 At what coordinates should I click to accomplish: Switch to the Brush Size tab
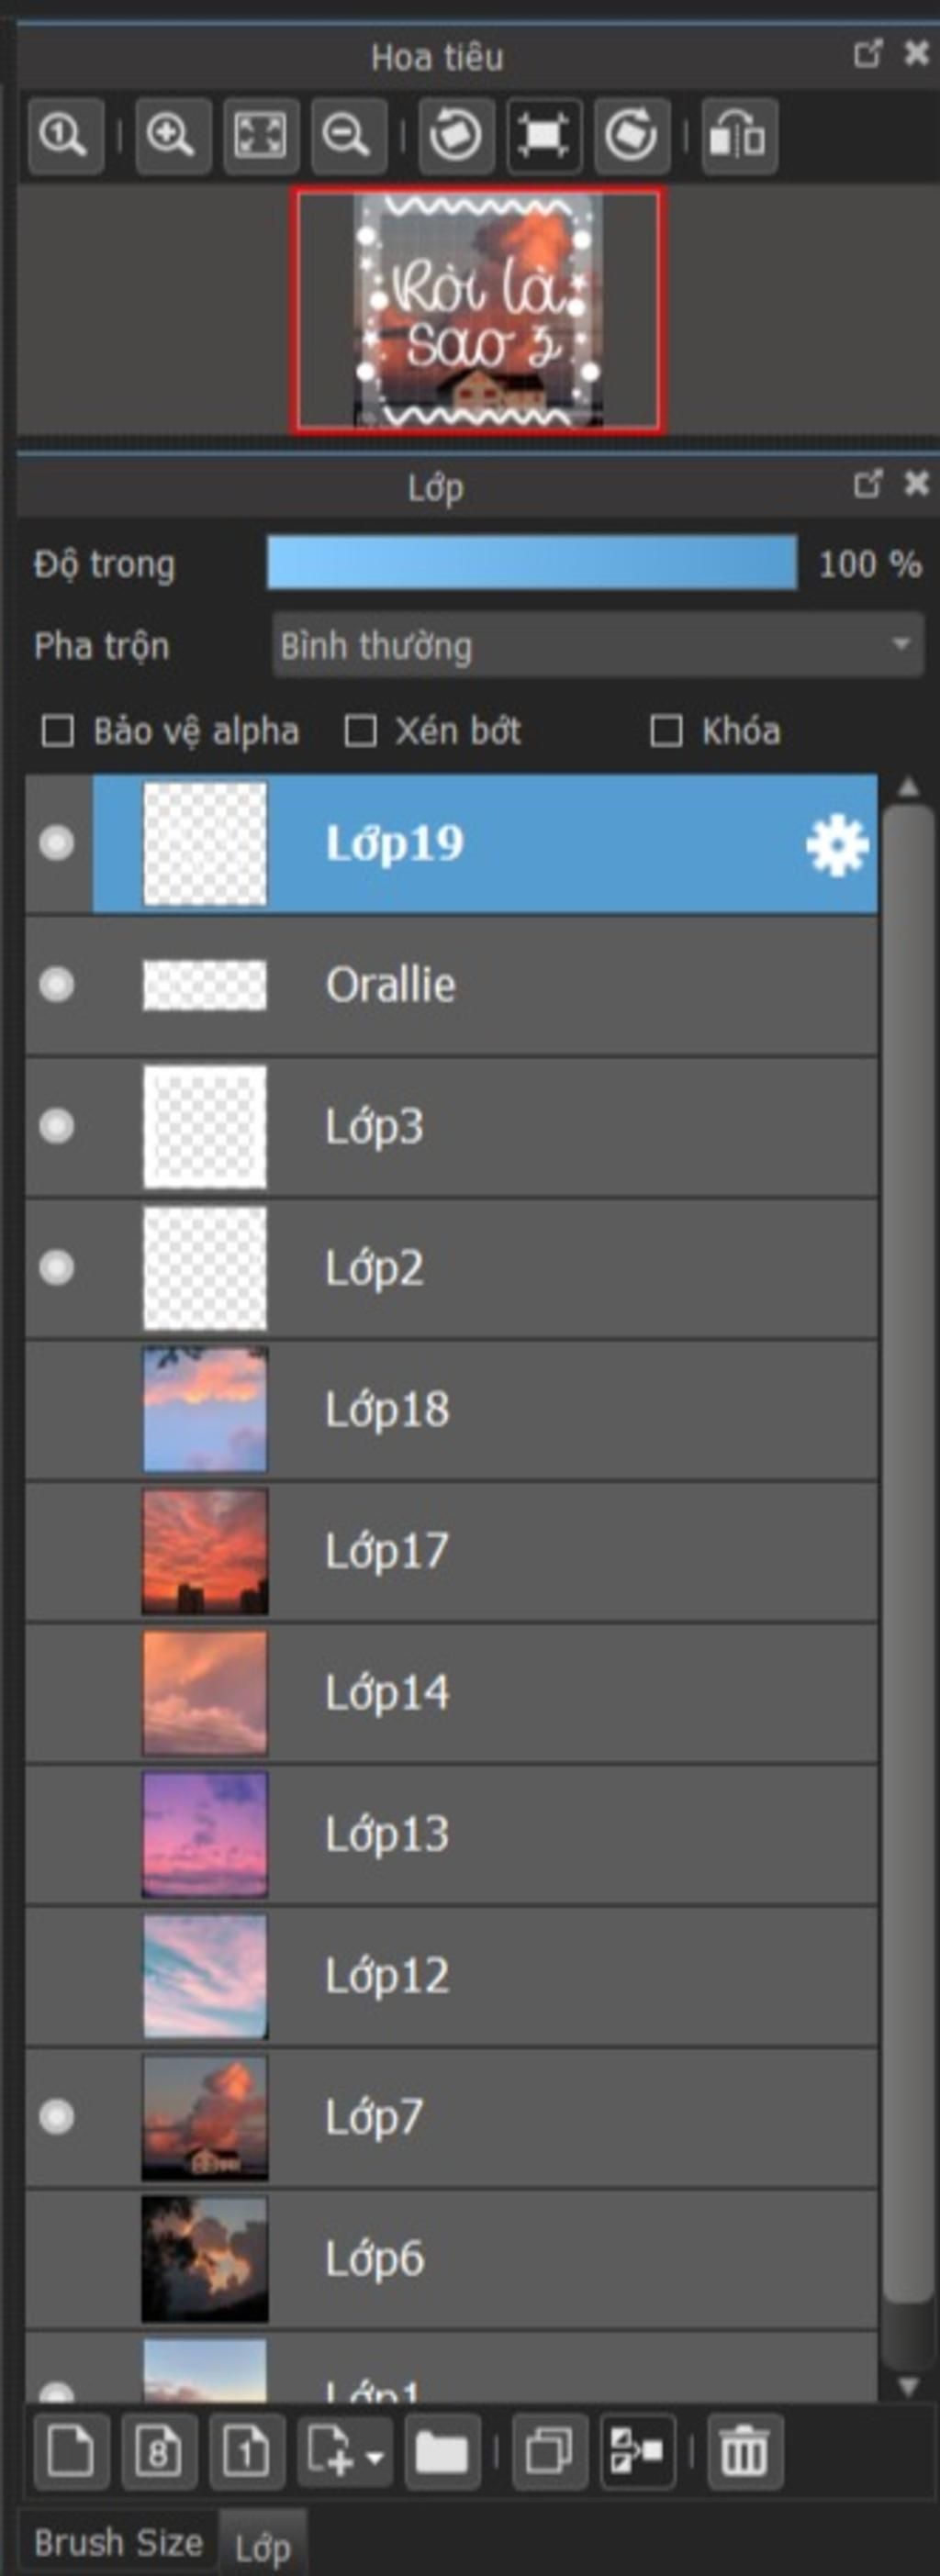pos(118,2542)
